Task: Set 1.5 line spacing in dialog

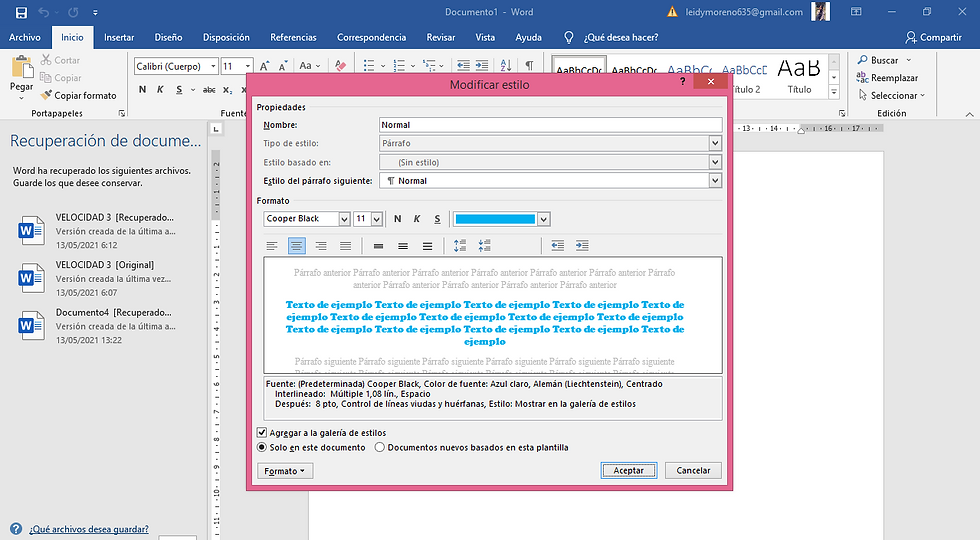Action: coord(402,246)
